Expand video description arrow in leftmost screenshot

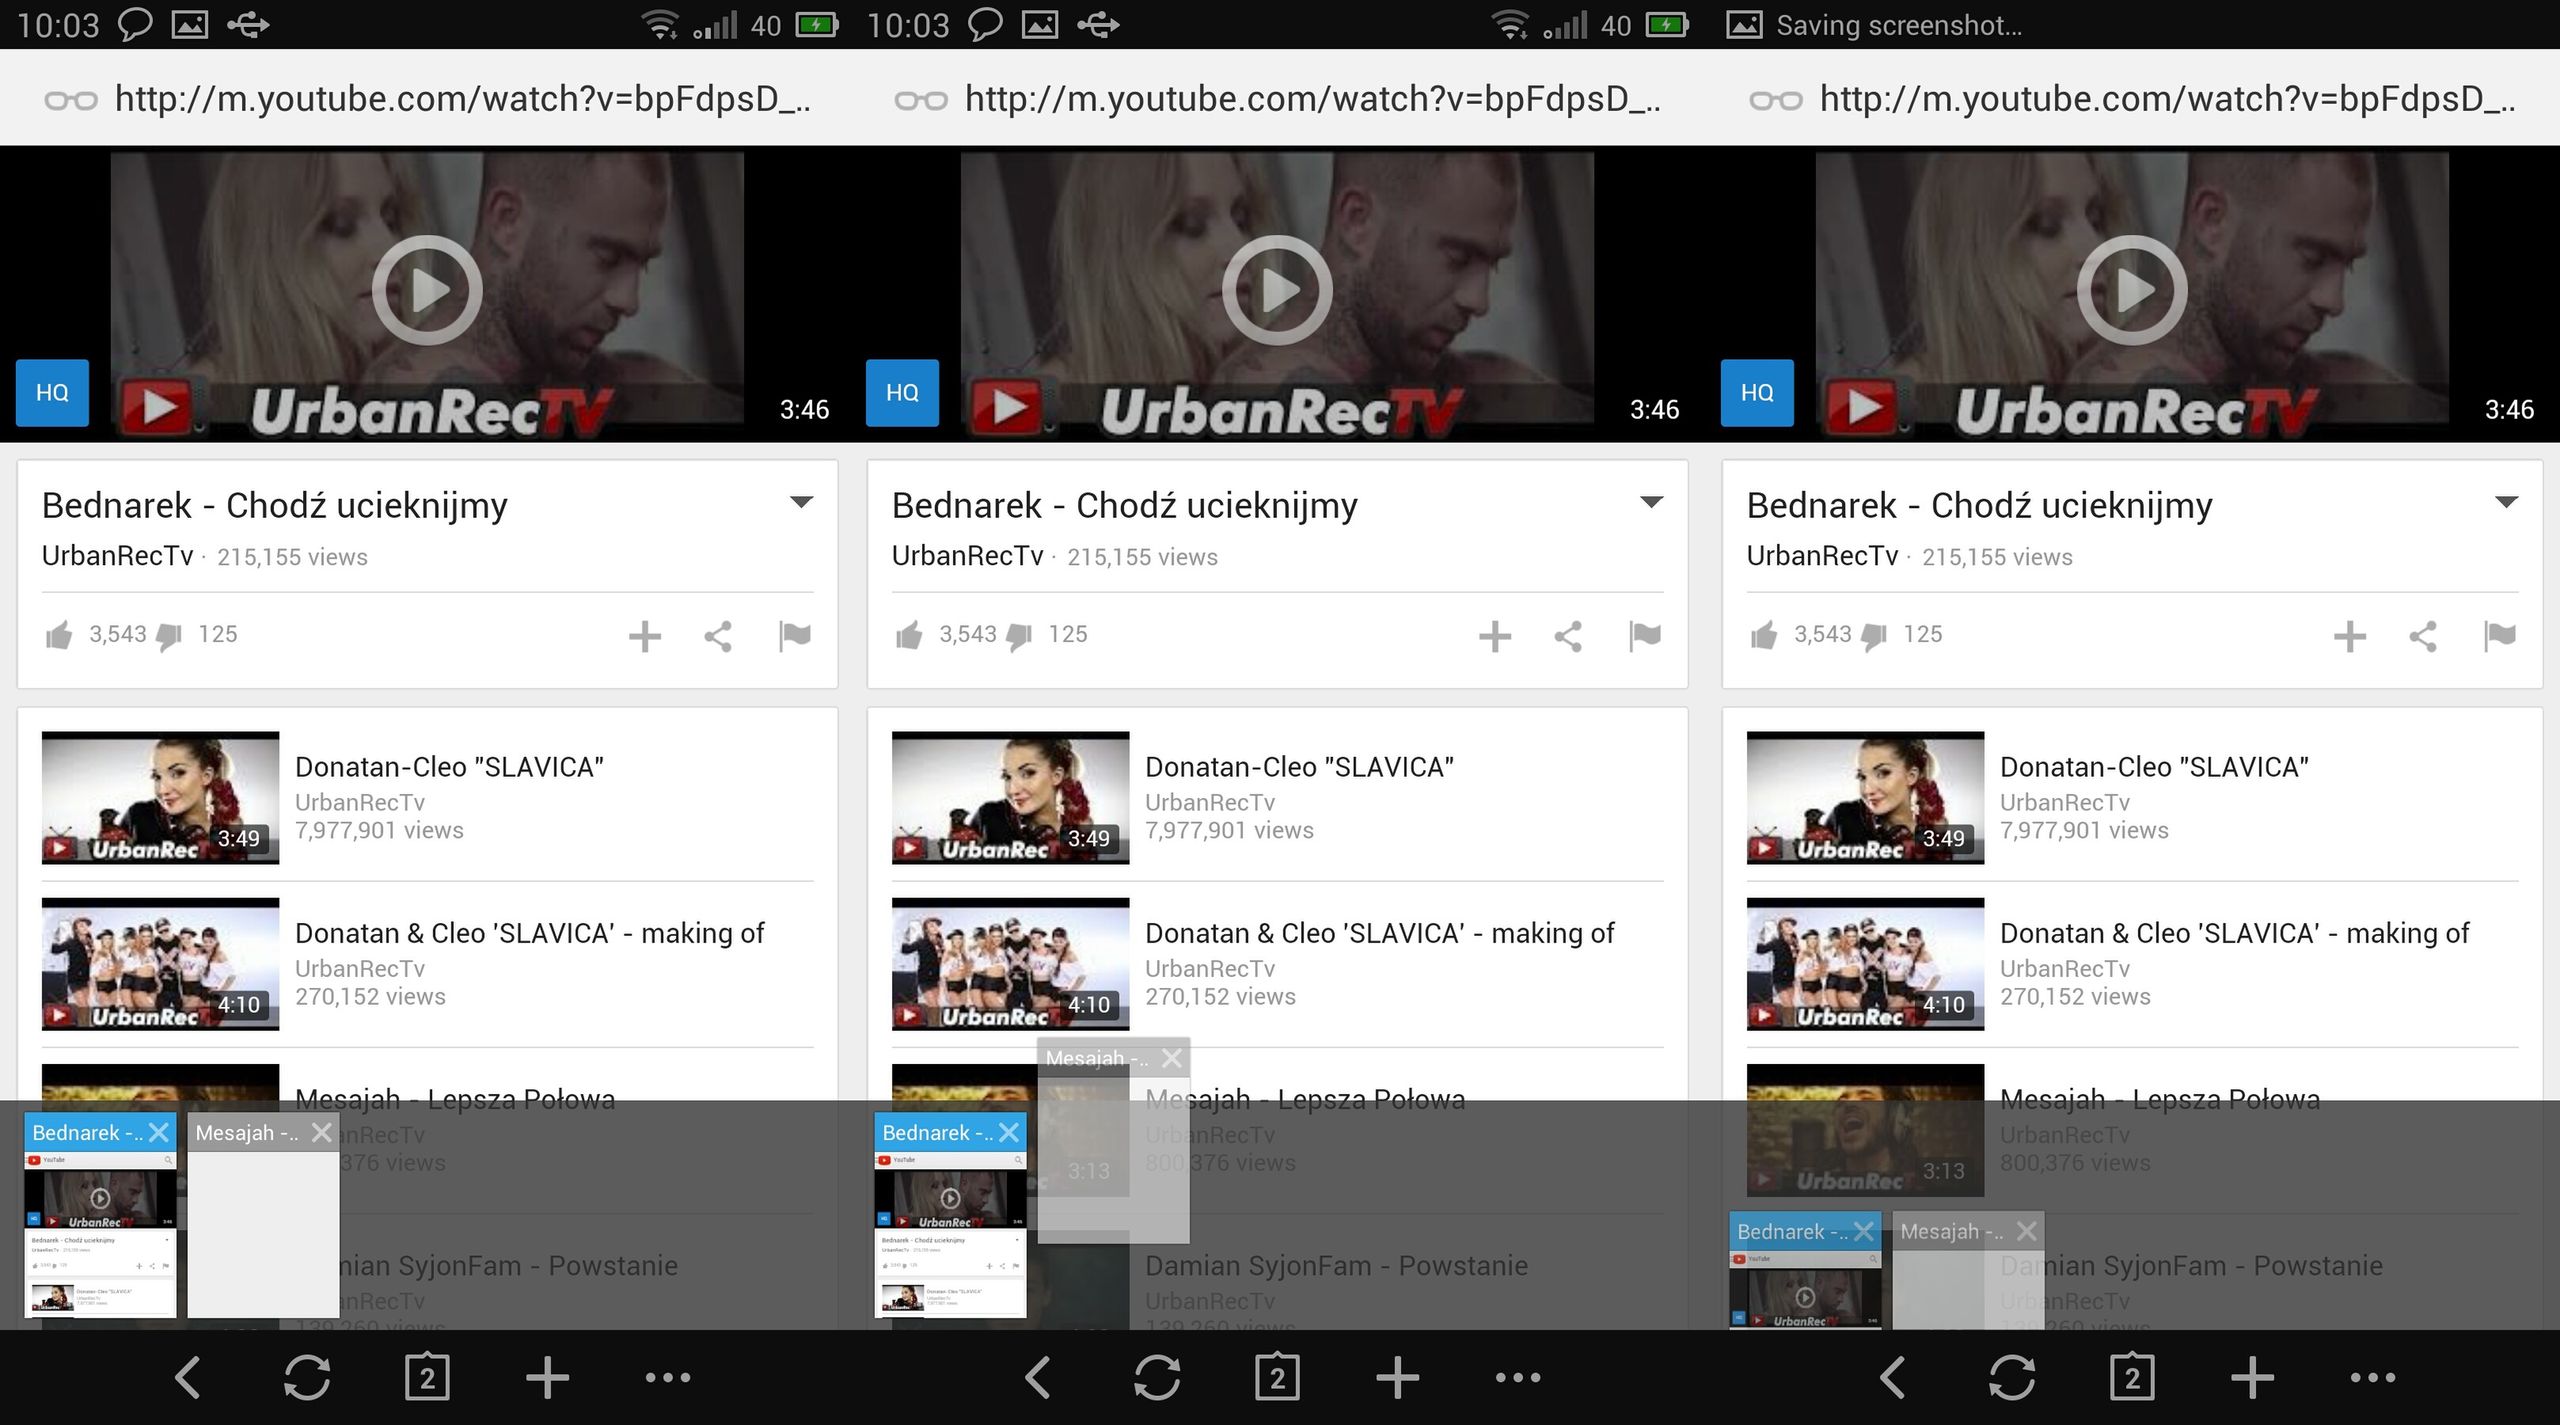[801, 502]
